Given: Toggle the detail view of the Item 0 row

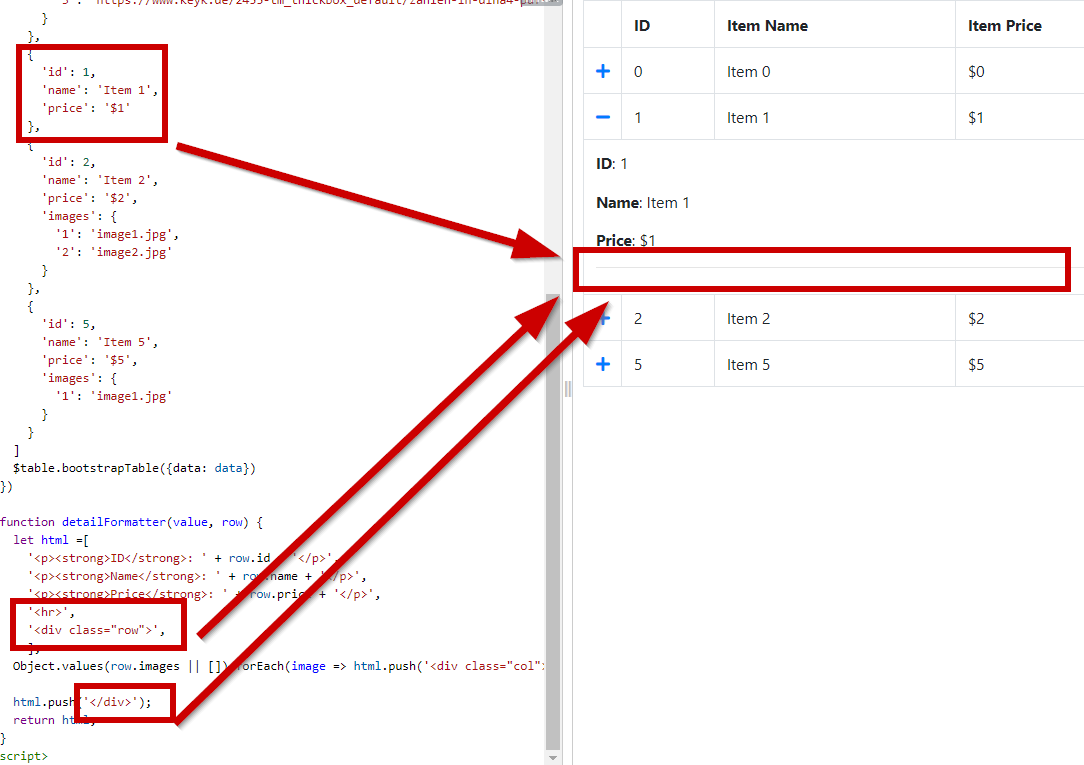Looking at the screenshot, I should coord(601,71).
